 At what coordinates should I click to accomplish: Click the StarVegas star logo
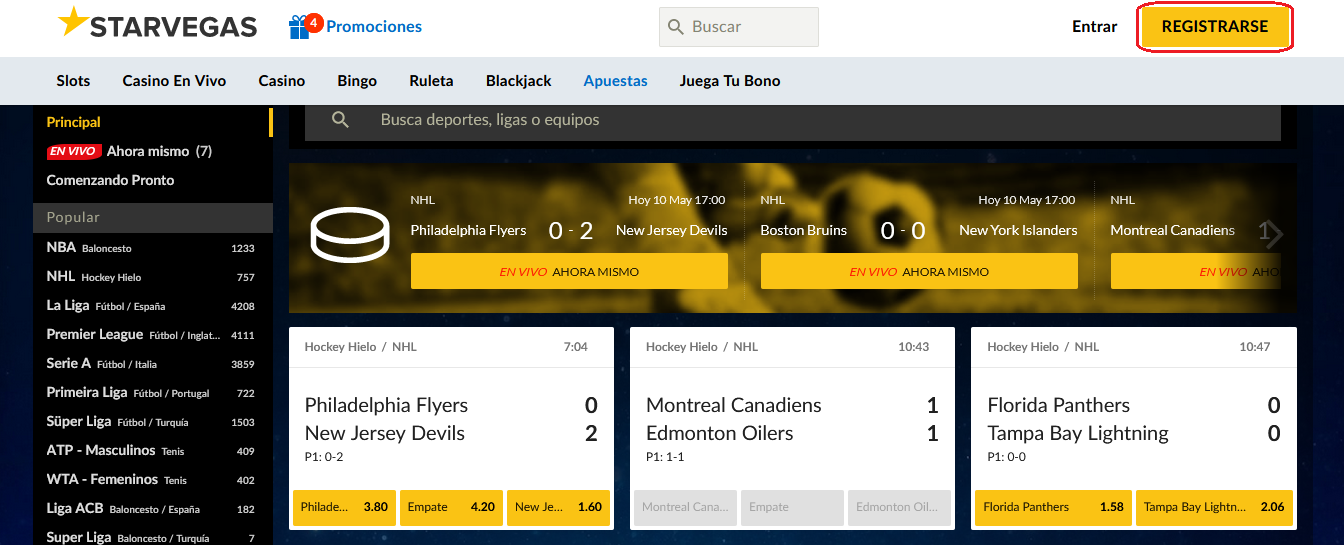[x=74, y=21]
